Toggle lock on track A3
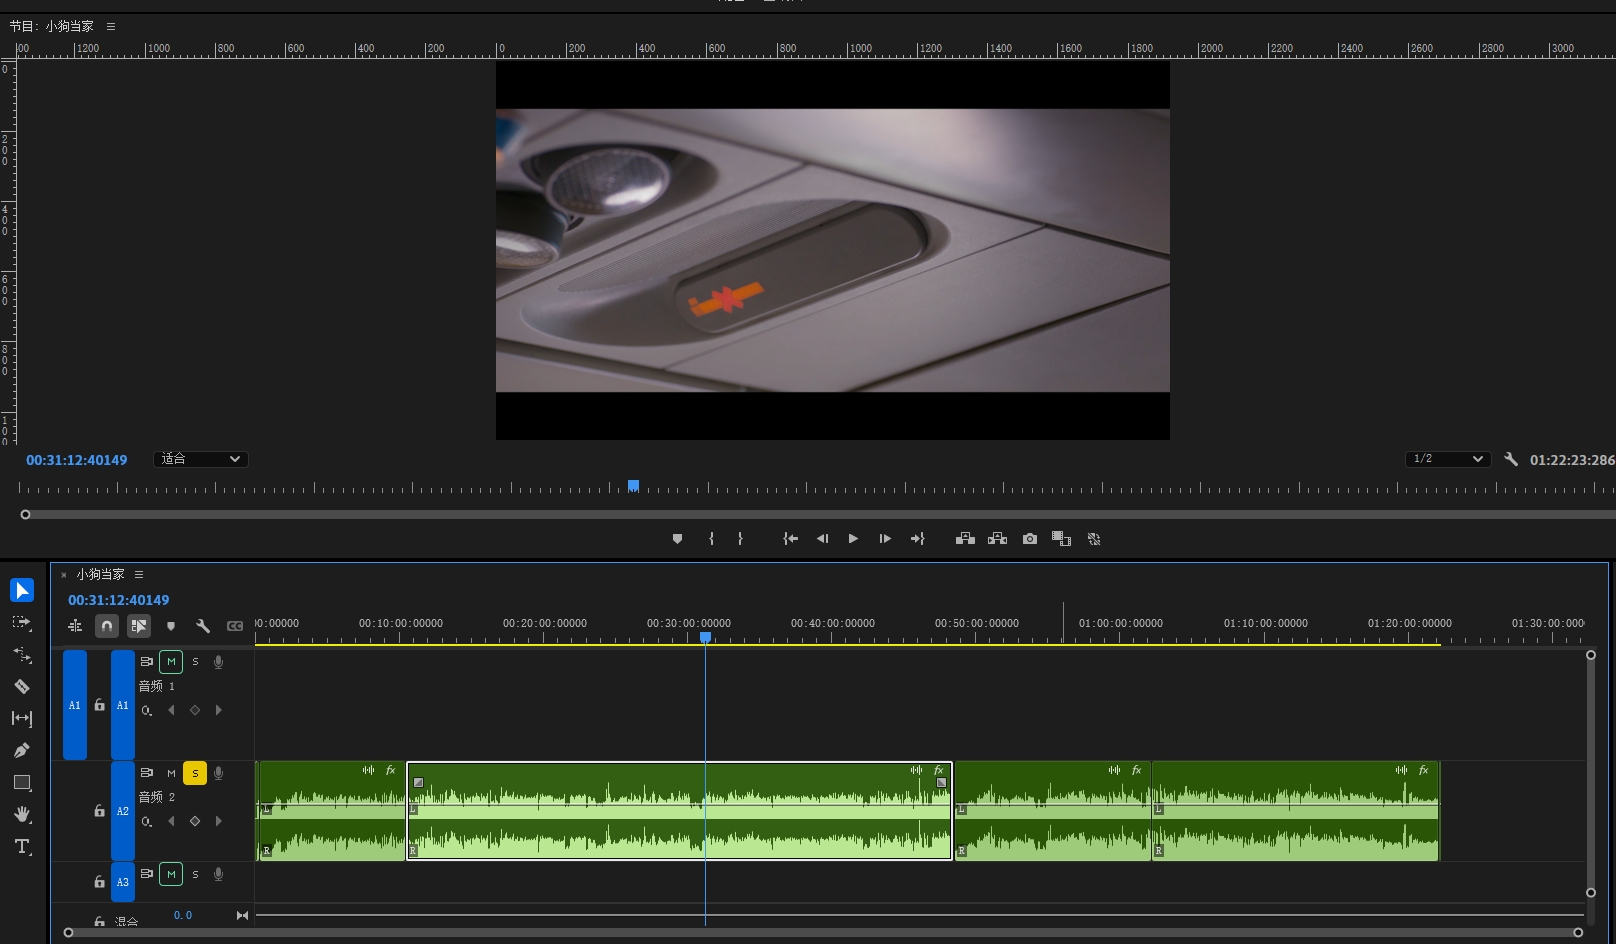The width and height of the screenshot is (1616, 944). 99,882
